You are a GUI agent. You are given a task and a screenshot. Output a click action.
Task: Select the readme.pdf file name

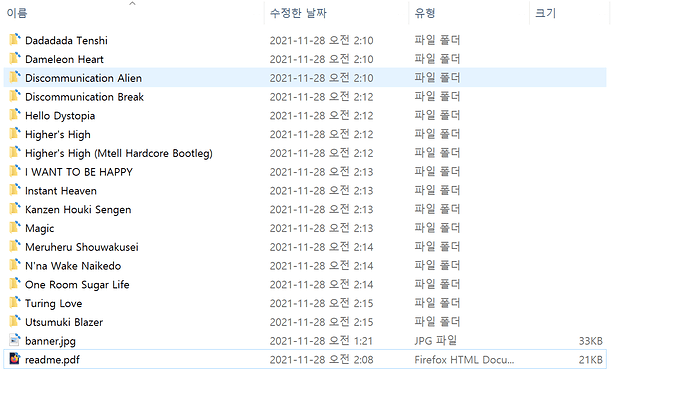[52, 360]
